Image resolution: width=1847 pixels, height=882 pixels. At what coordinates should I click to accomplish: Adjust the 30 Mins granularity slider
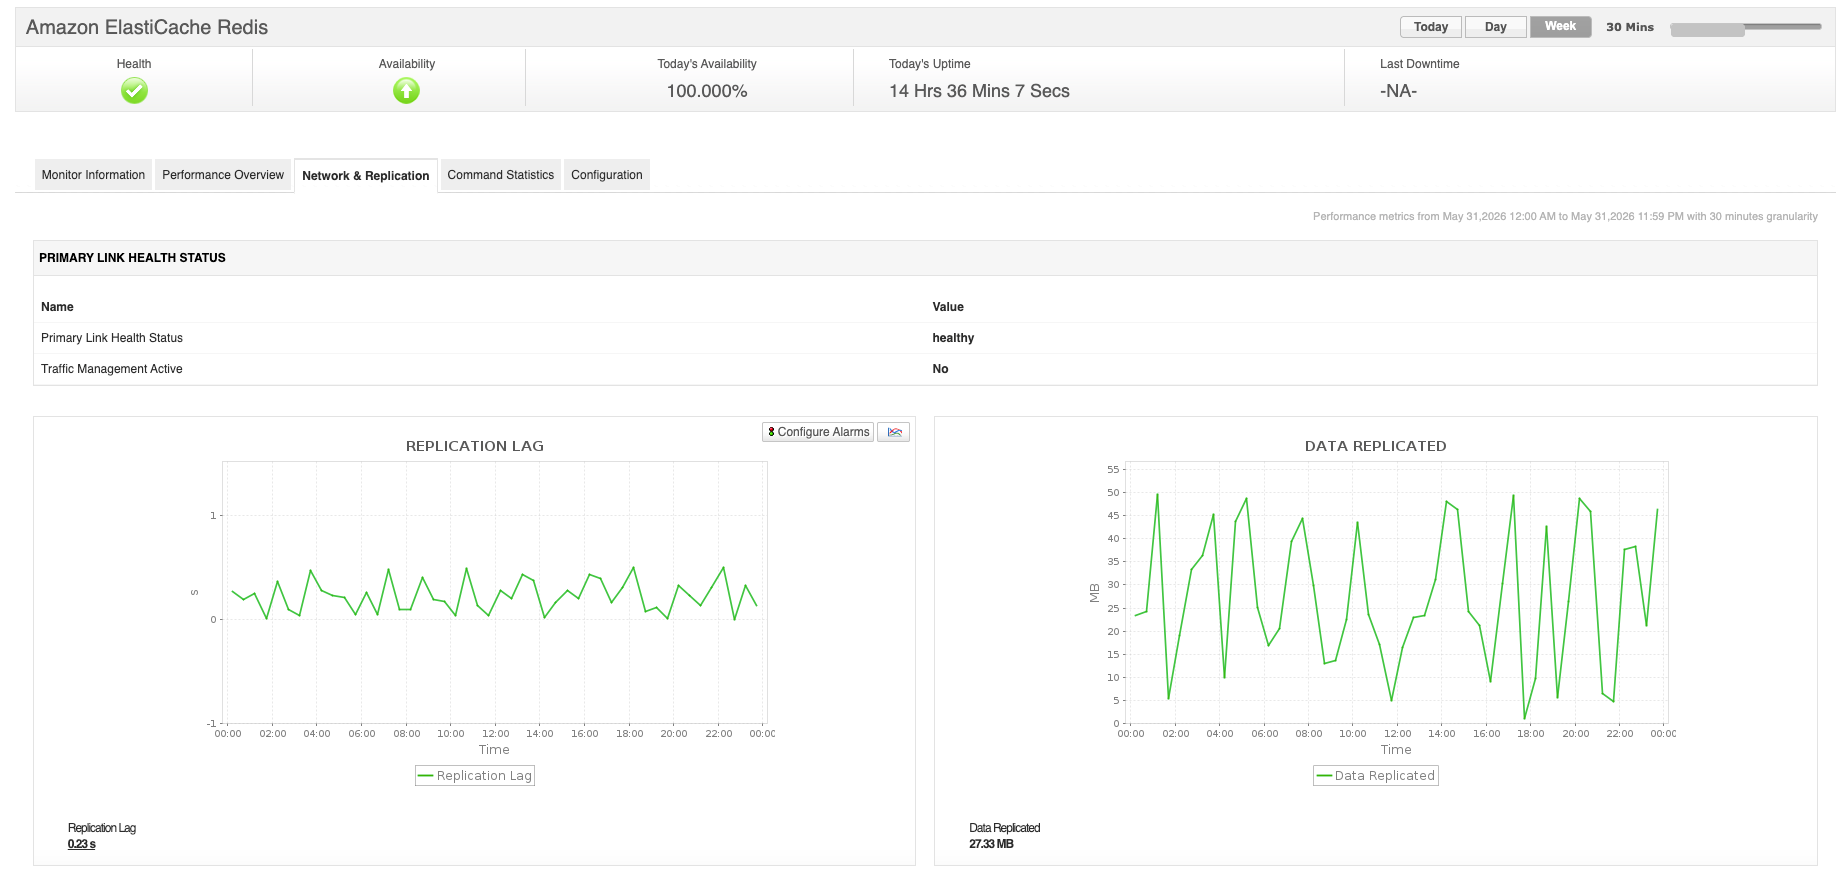pos(1745,29)
